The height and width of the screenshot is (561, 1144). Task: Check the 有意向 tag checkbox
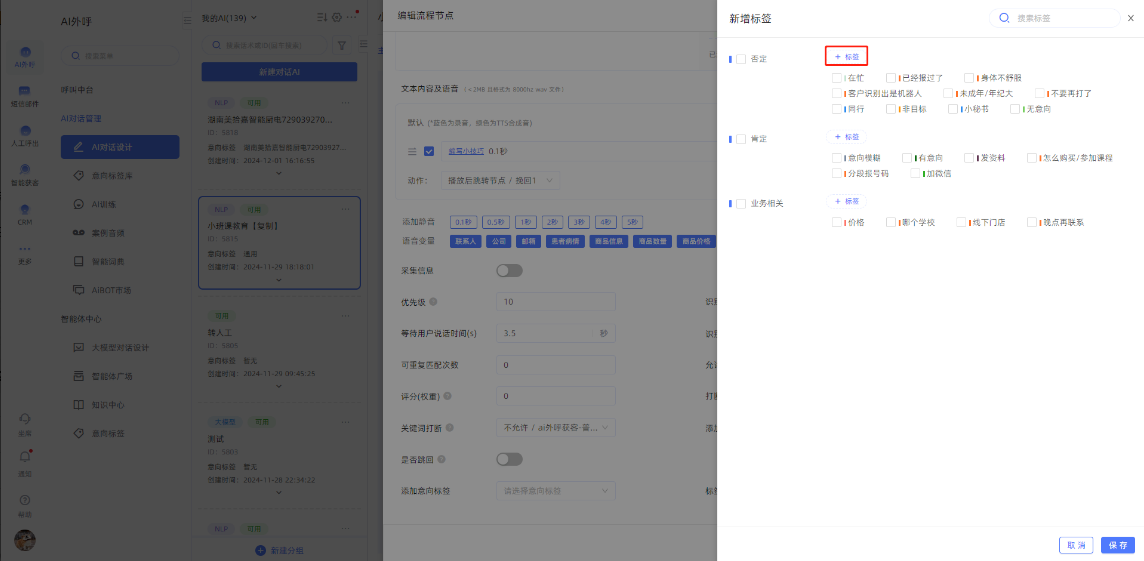click(x=907, y=158)
